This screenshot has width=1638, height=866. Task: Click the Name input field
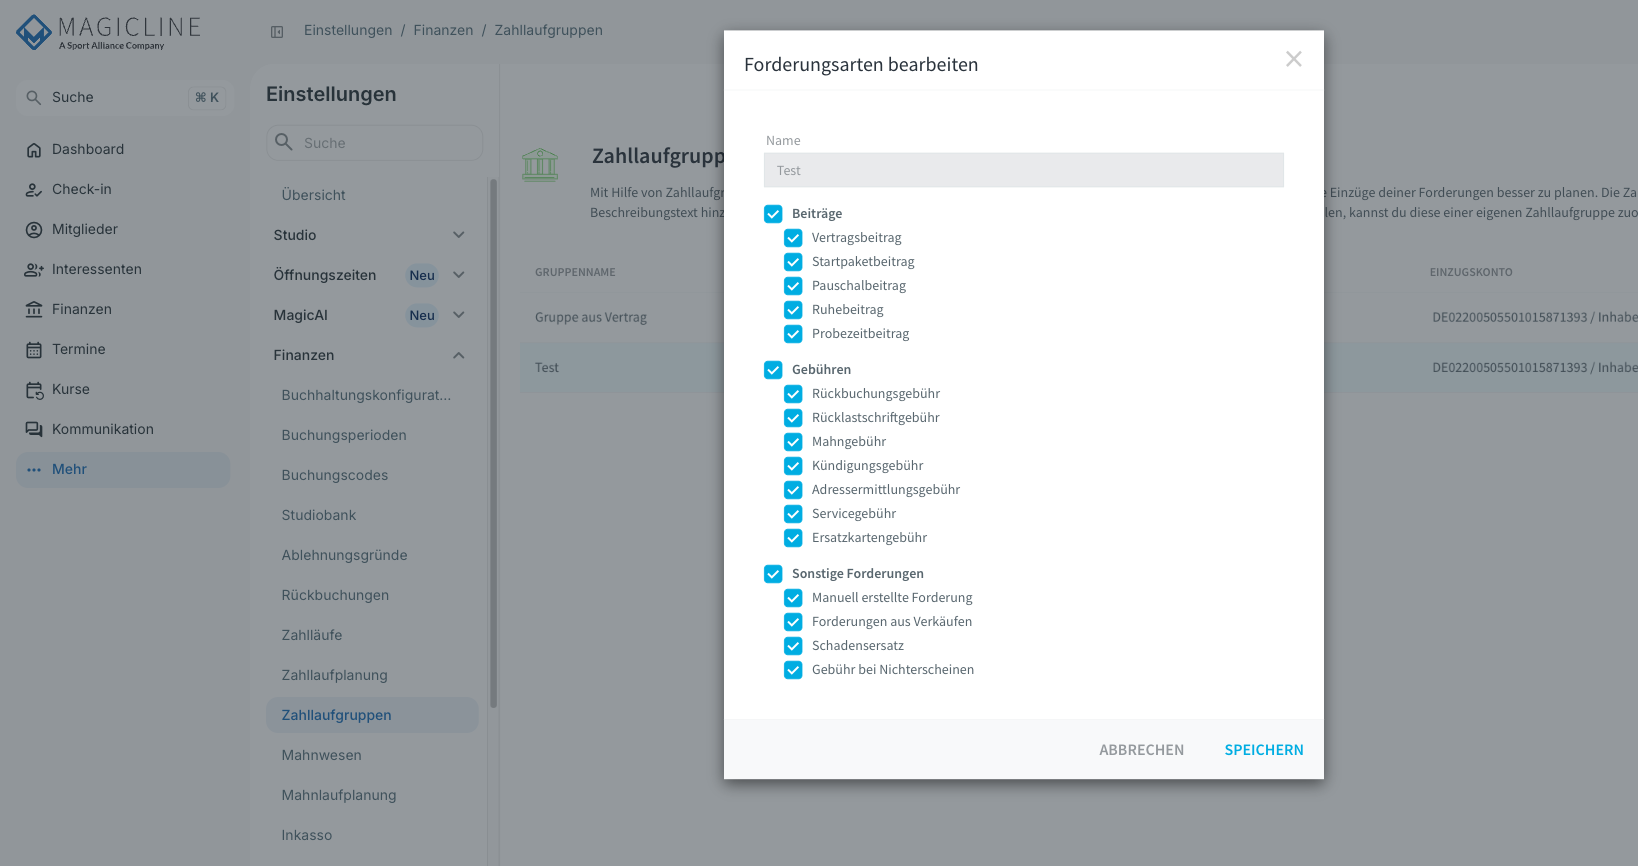(1024, 170)
